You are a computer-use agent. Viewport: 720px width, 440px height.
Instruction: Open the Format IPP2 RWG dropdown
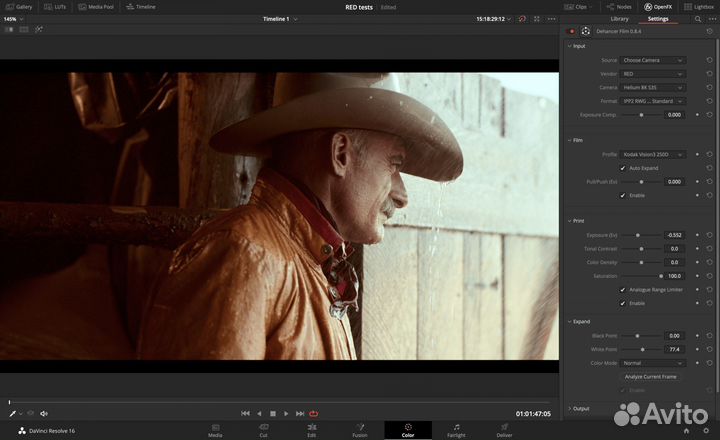pyautogui.click(x=652, y=101)
